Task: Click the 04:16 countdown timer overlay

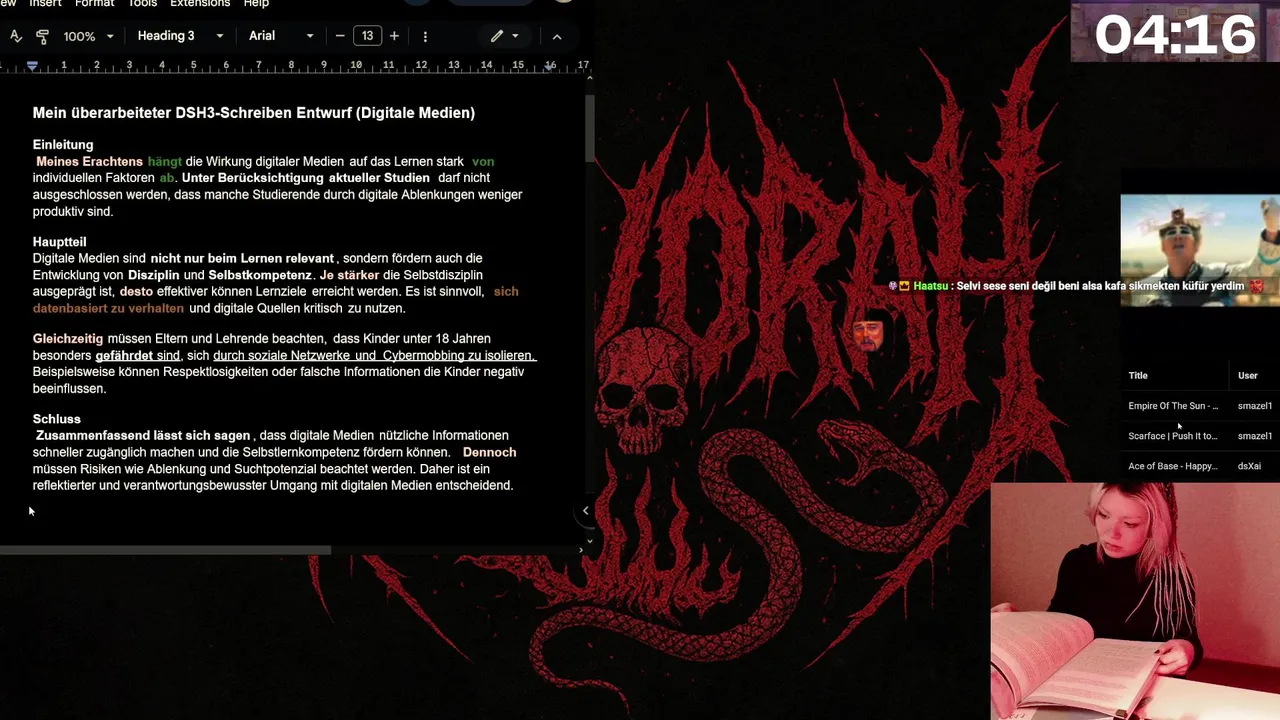Action: click(1174, 33)
